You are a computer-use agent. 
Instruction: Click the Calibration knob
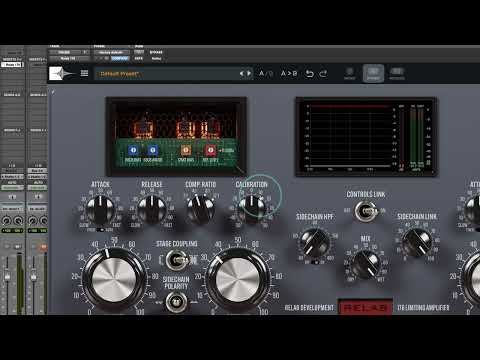tap(252, 206)
